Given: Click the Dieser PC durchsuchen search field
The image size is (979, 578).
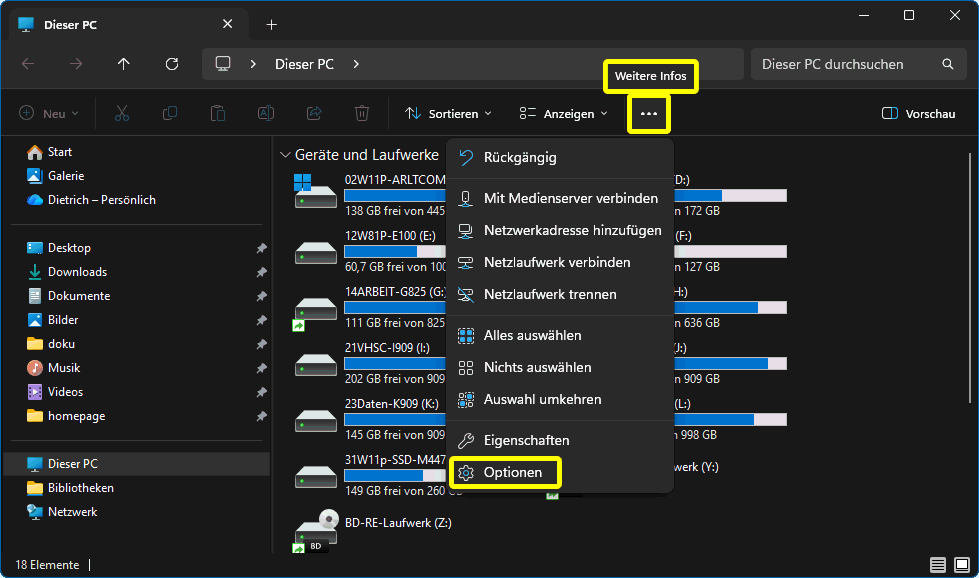Looking at the screenshot, I should 845,64.
